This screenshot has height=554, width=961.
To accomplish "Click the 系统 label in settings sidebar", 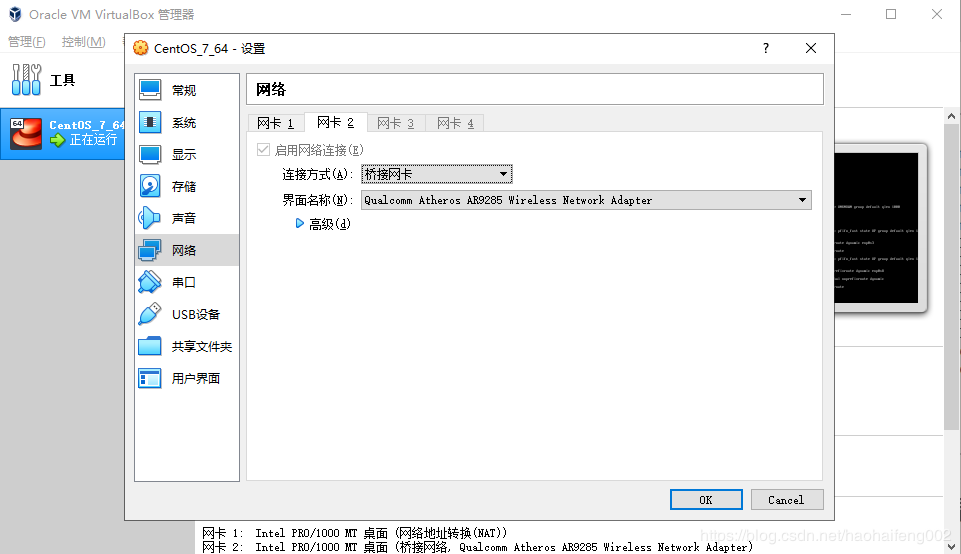I will click(184, 123).
